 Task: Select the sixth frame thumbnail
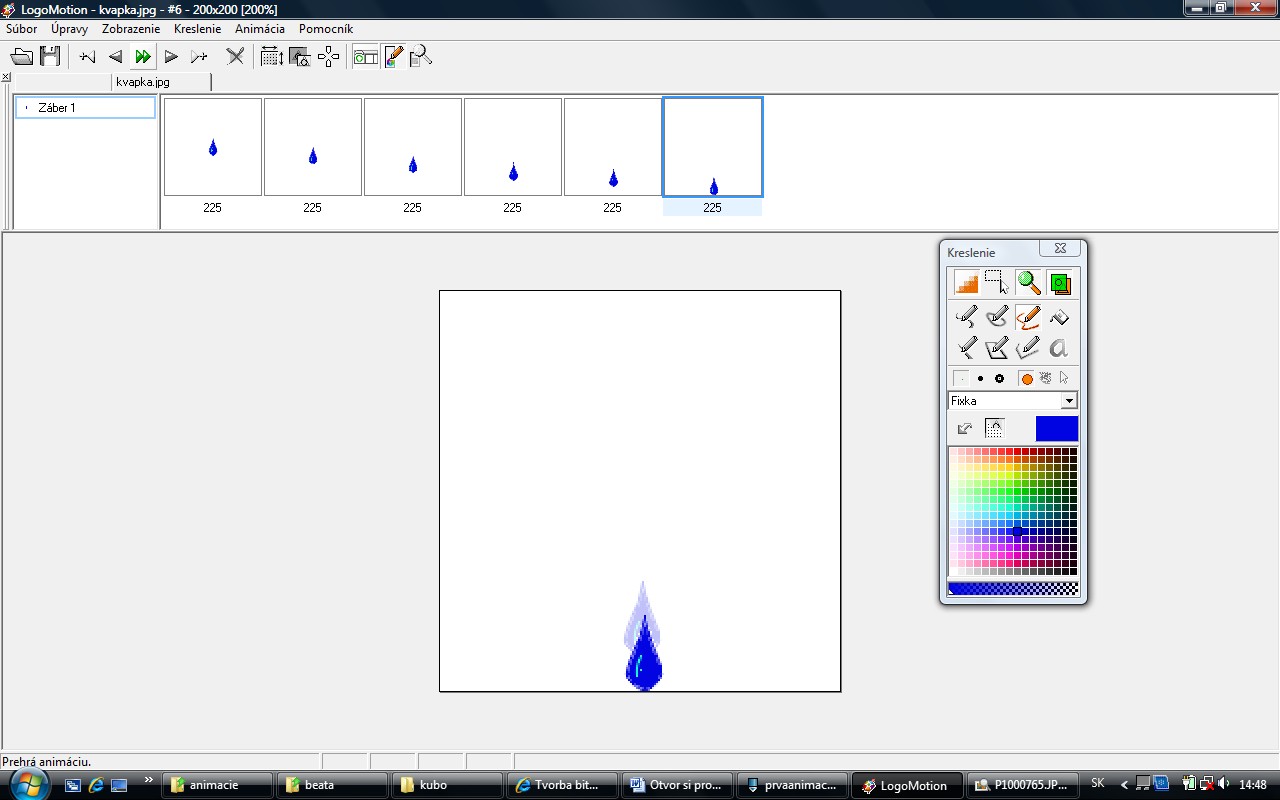point(713,147)
